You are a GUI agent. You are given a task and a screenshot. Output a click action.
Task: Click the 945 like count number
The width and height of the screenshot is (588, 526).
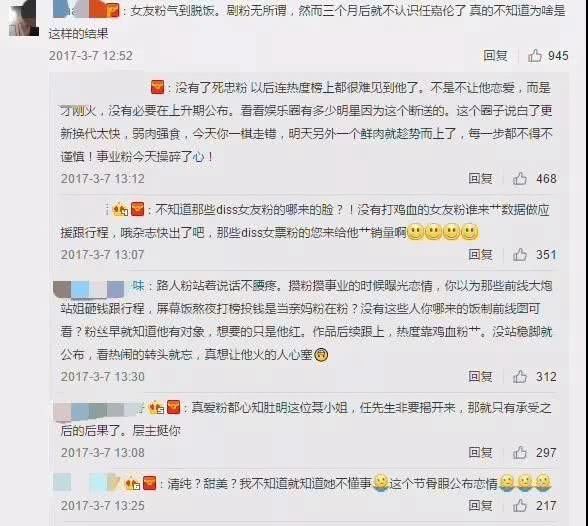[558, 55]
